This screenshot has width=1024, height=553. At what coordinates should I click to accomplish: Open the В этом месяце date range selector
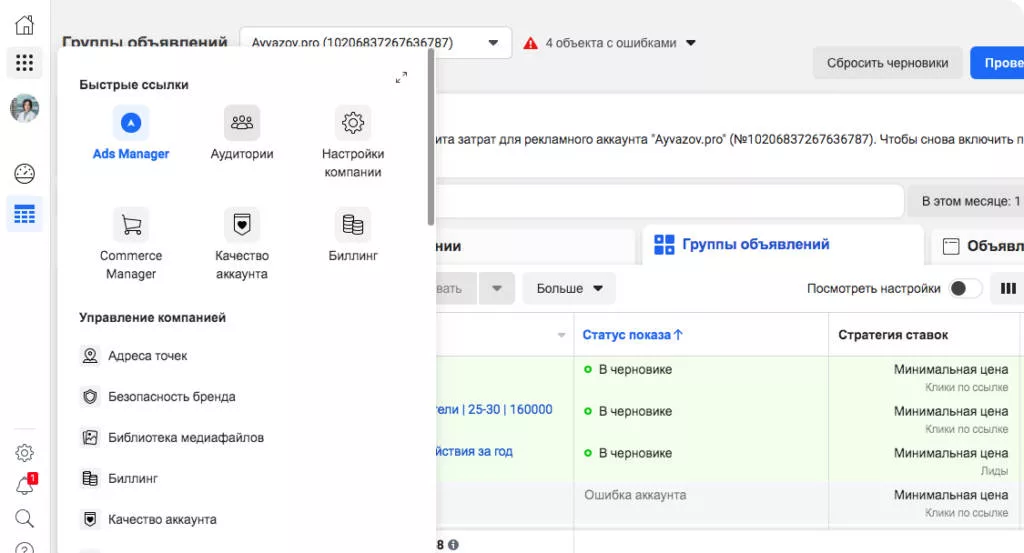[966, 201]
